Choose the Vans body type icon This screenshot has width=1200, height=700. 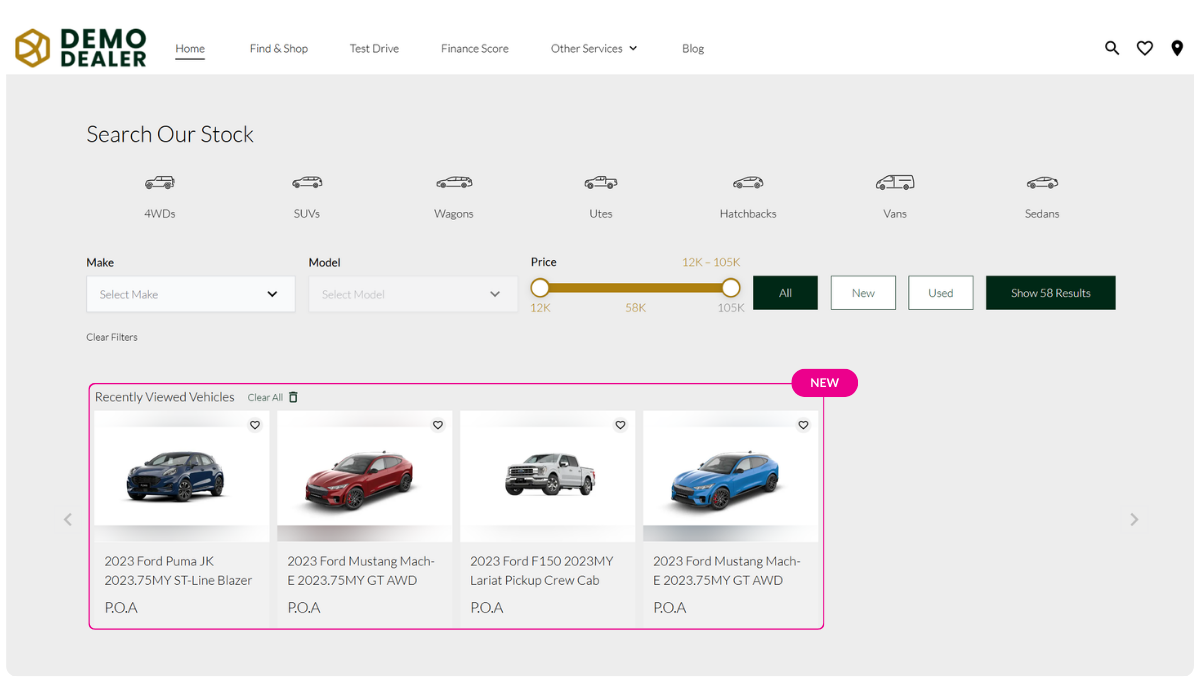894,183
